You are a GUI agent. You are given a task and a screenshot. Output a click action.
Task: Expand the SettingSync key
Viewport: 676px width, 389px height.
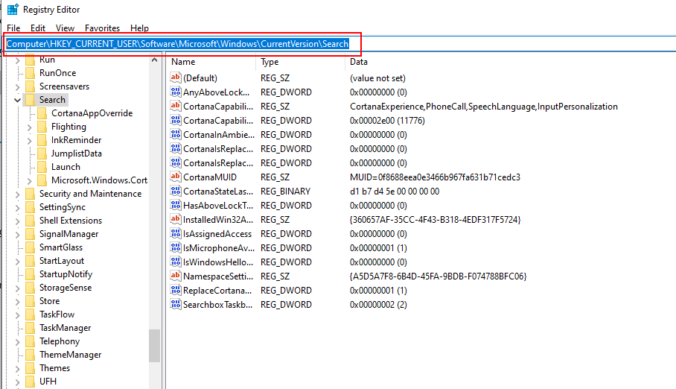(x=17, y=207)
